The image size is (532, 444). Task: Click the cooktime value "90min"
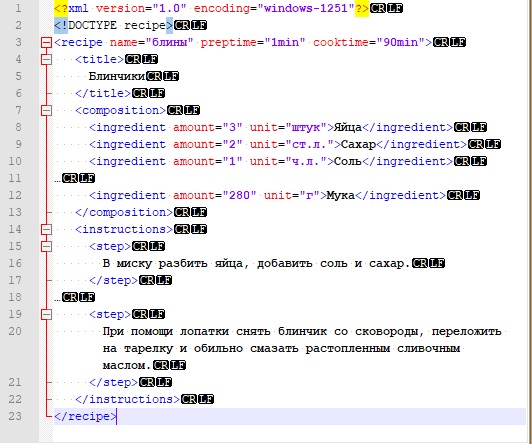point(400,42)
